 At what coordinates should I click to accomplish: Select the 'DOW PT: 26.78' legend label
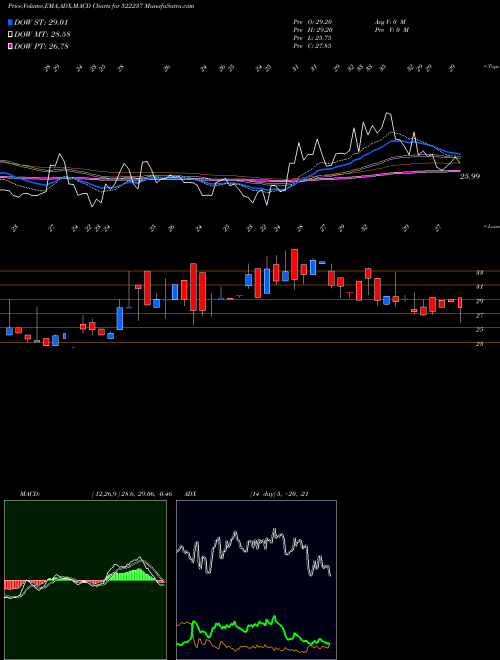click(x=41, y=47)
